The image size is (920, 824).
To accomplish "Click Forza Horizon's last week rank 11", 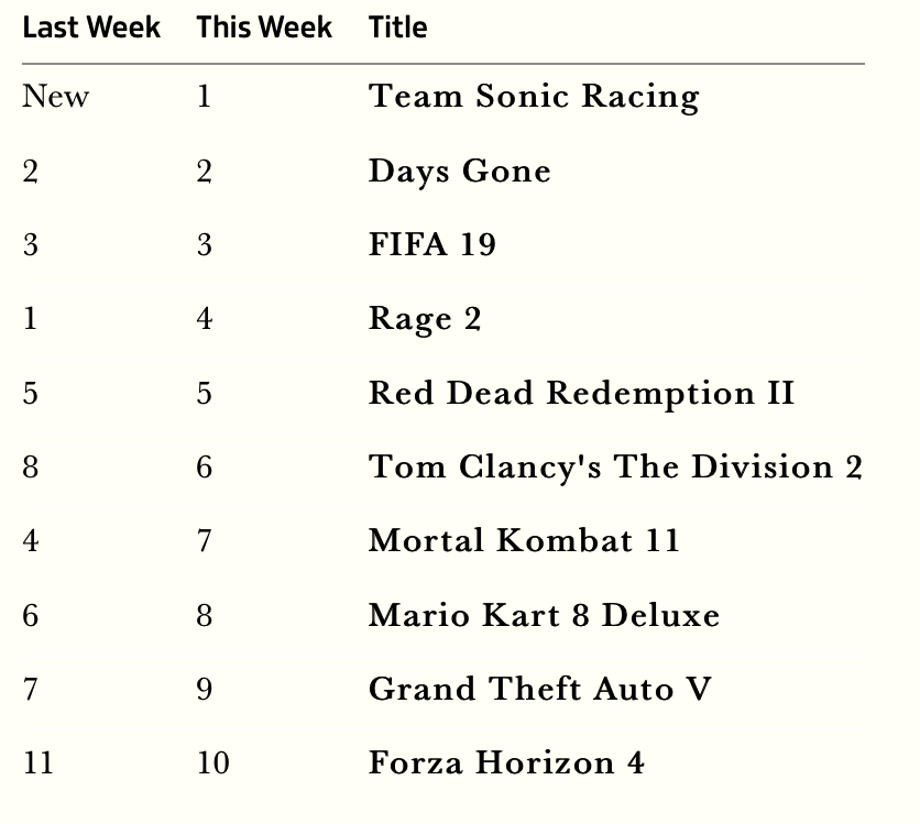I will point(38,764).
